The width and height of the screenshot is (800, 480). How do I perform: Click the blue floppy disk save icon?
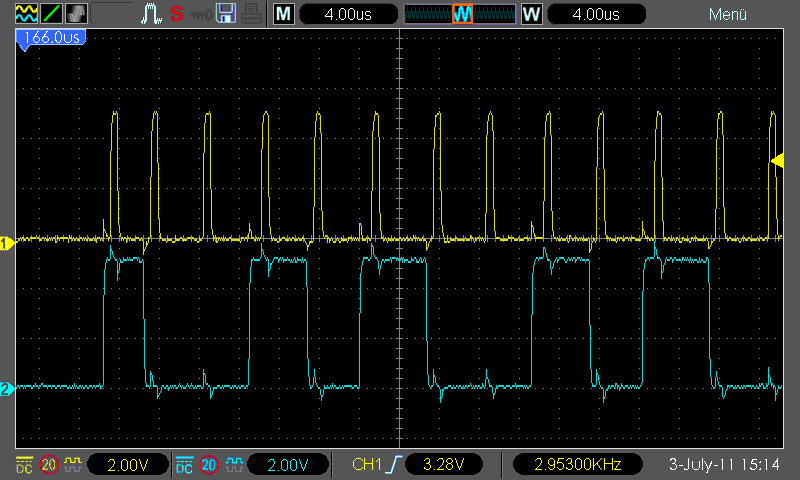[x=226, y=14]
